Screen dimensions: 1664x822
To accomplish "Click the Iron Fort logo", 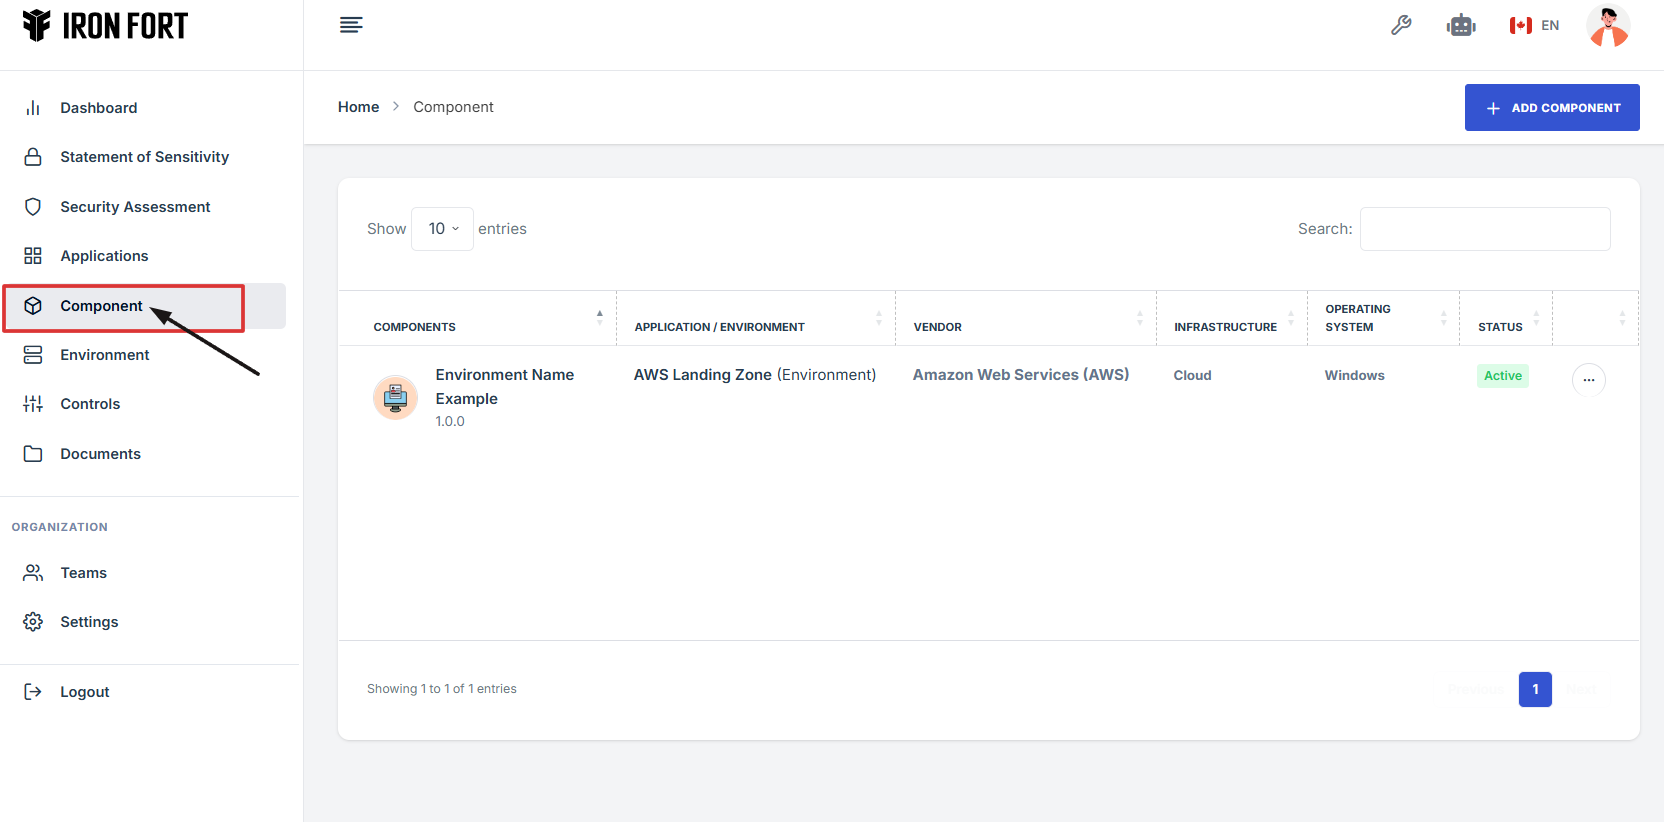I will click(x=106, y=26).
